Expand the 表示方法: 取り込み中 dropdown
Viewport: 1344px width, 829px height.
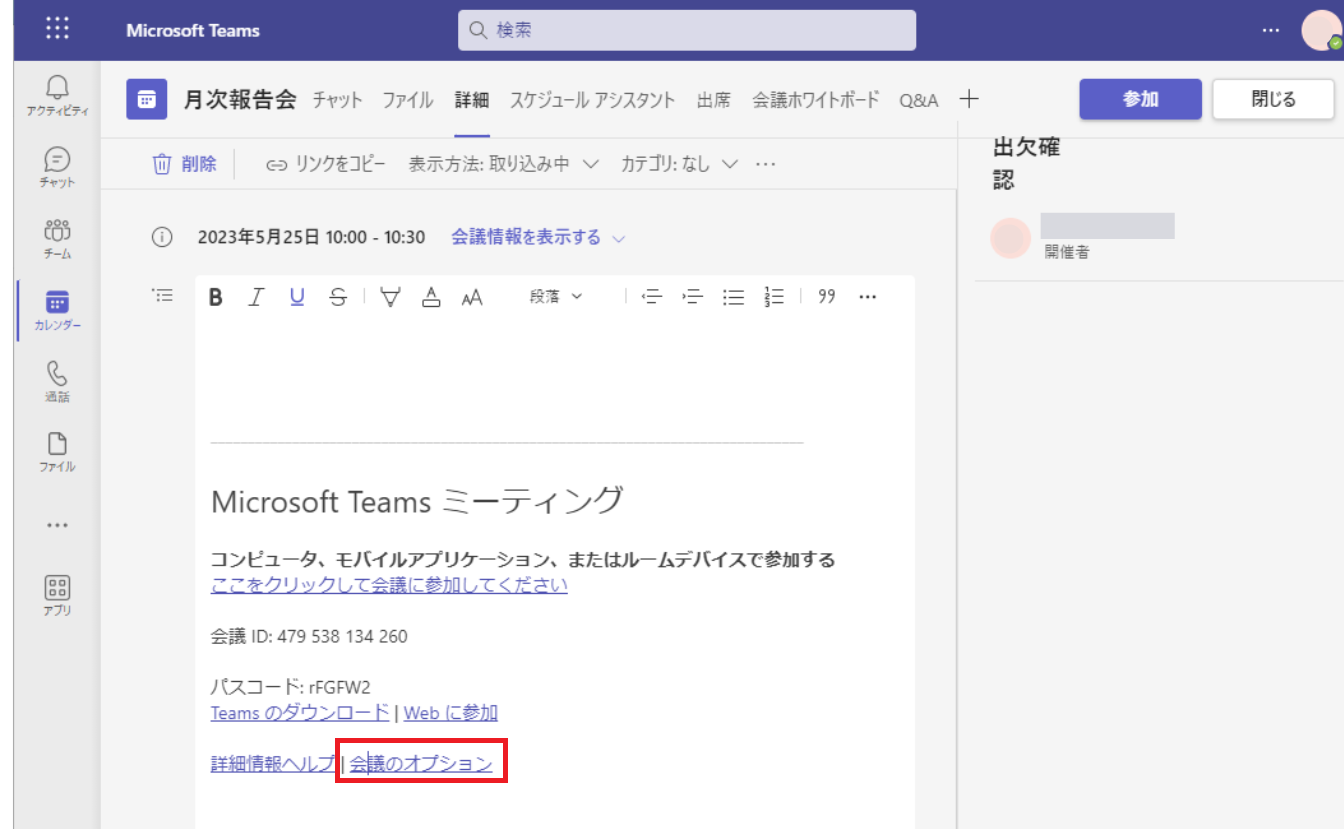[503, 164]
